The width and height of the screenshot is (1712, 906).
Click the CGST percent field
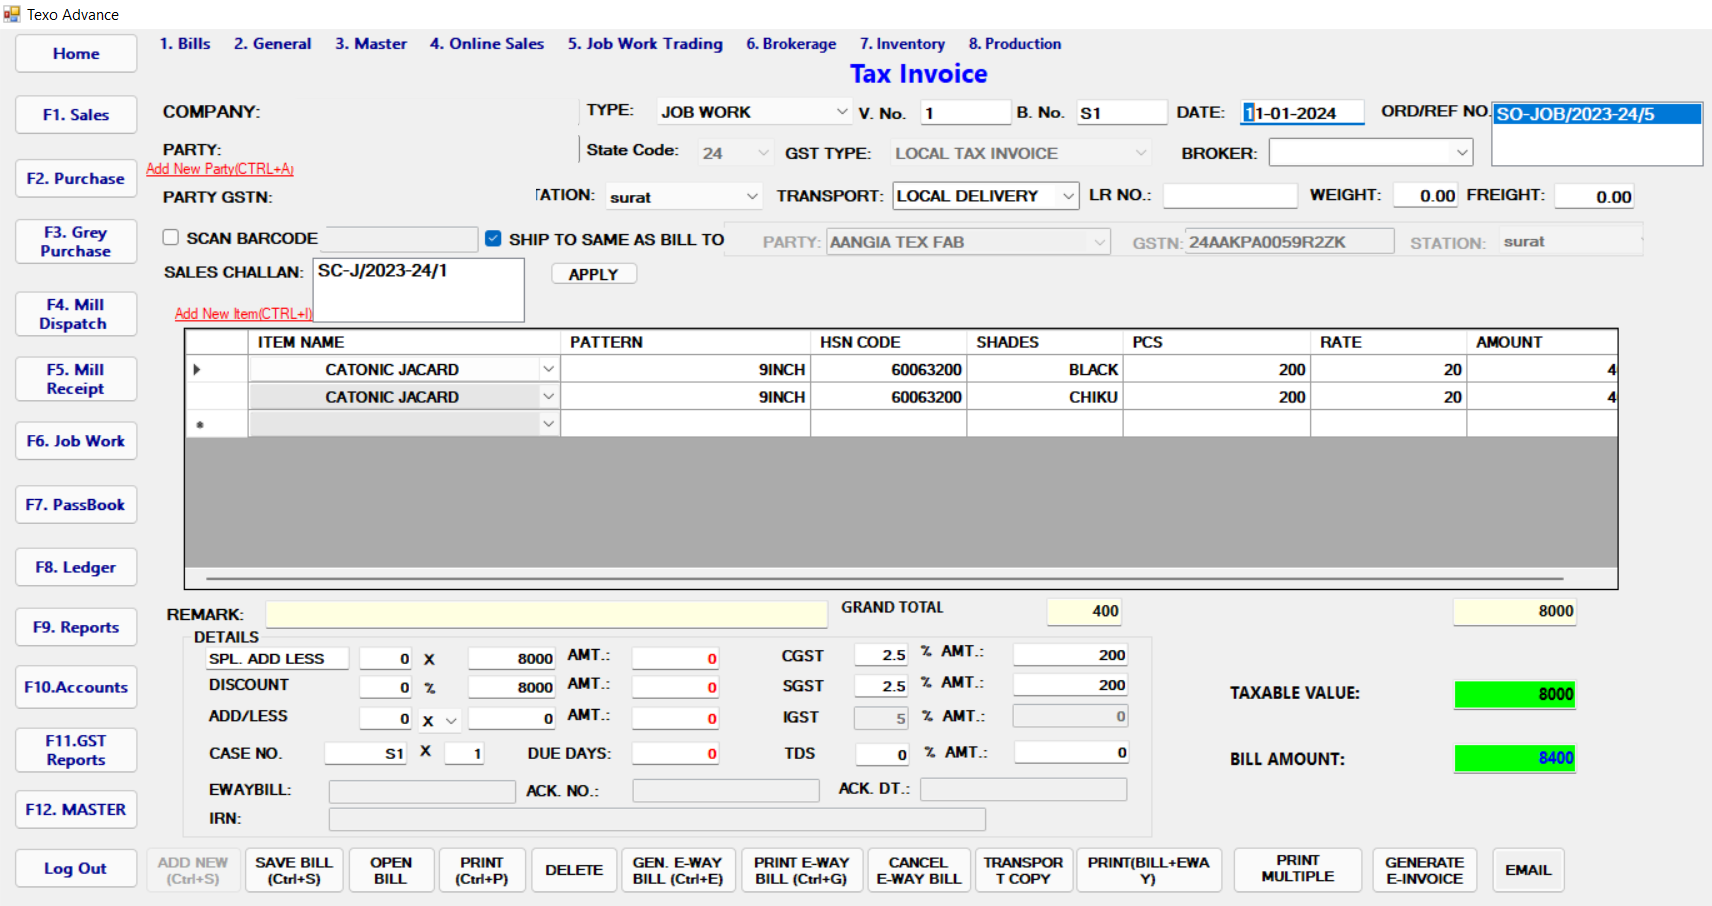[881, 655]
